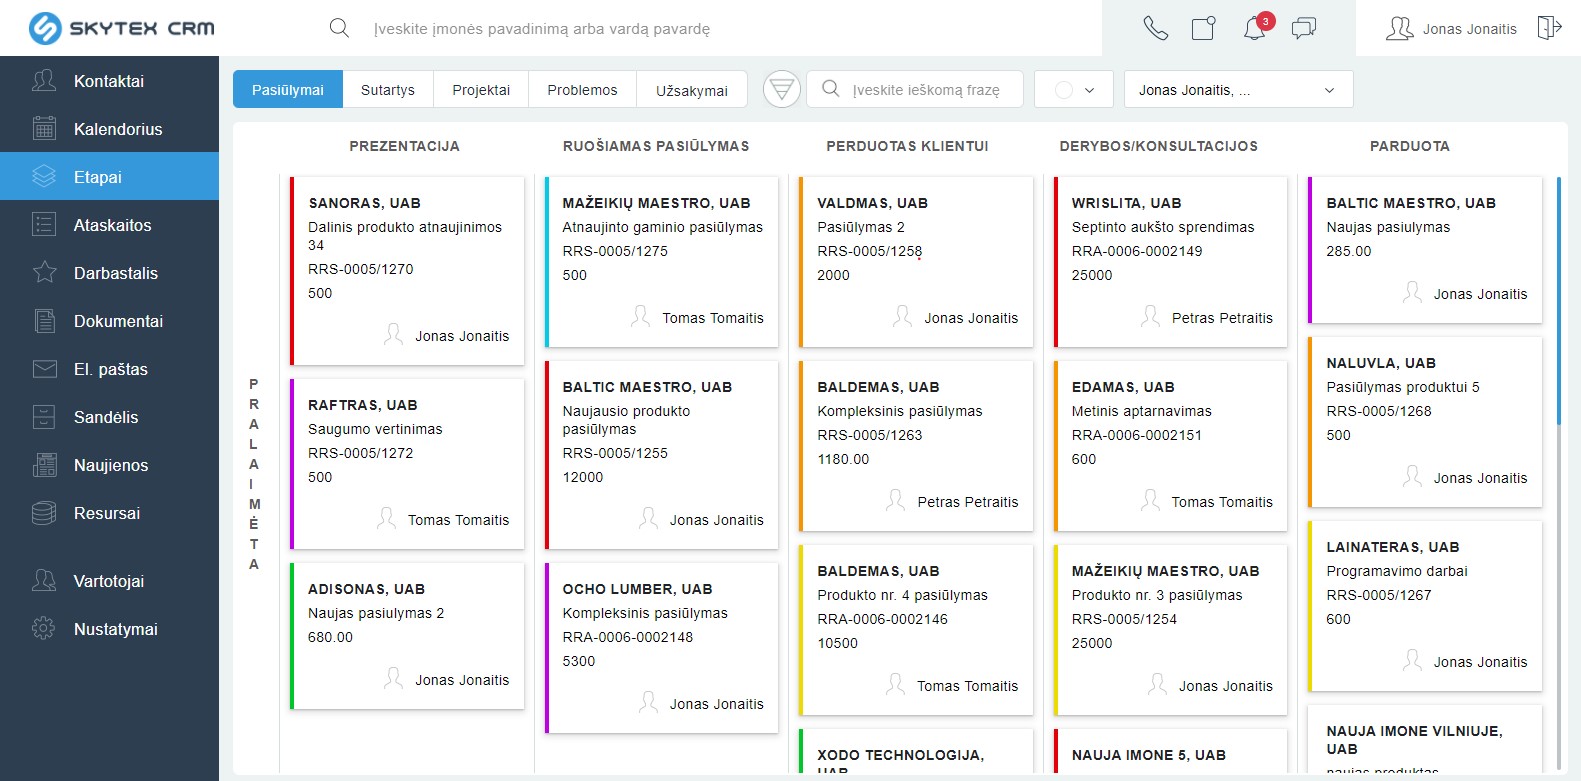Open the color circle filter dropdown
The height and width of the screenshot is (781, 1581).
click(x=1074, y=89)
